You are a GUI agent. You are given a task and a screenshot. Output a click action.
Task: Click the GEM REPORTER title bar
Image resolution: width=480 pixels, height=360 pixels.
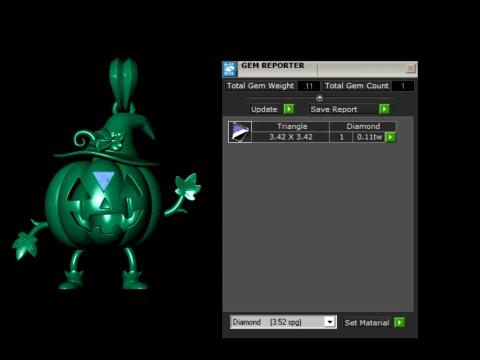click(320, 69)
